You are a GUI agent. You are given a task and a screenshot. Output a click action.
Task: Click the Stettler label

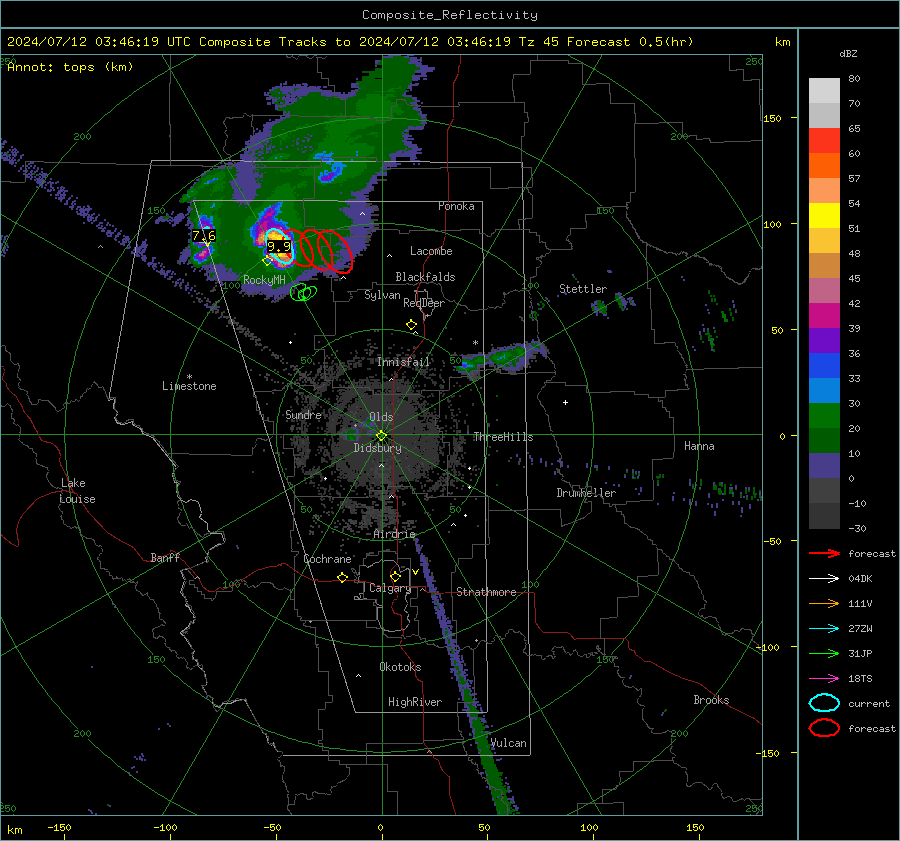(583, 289)
